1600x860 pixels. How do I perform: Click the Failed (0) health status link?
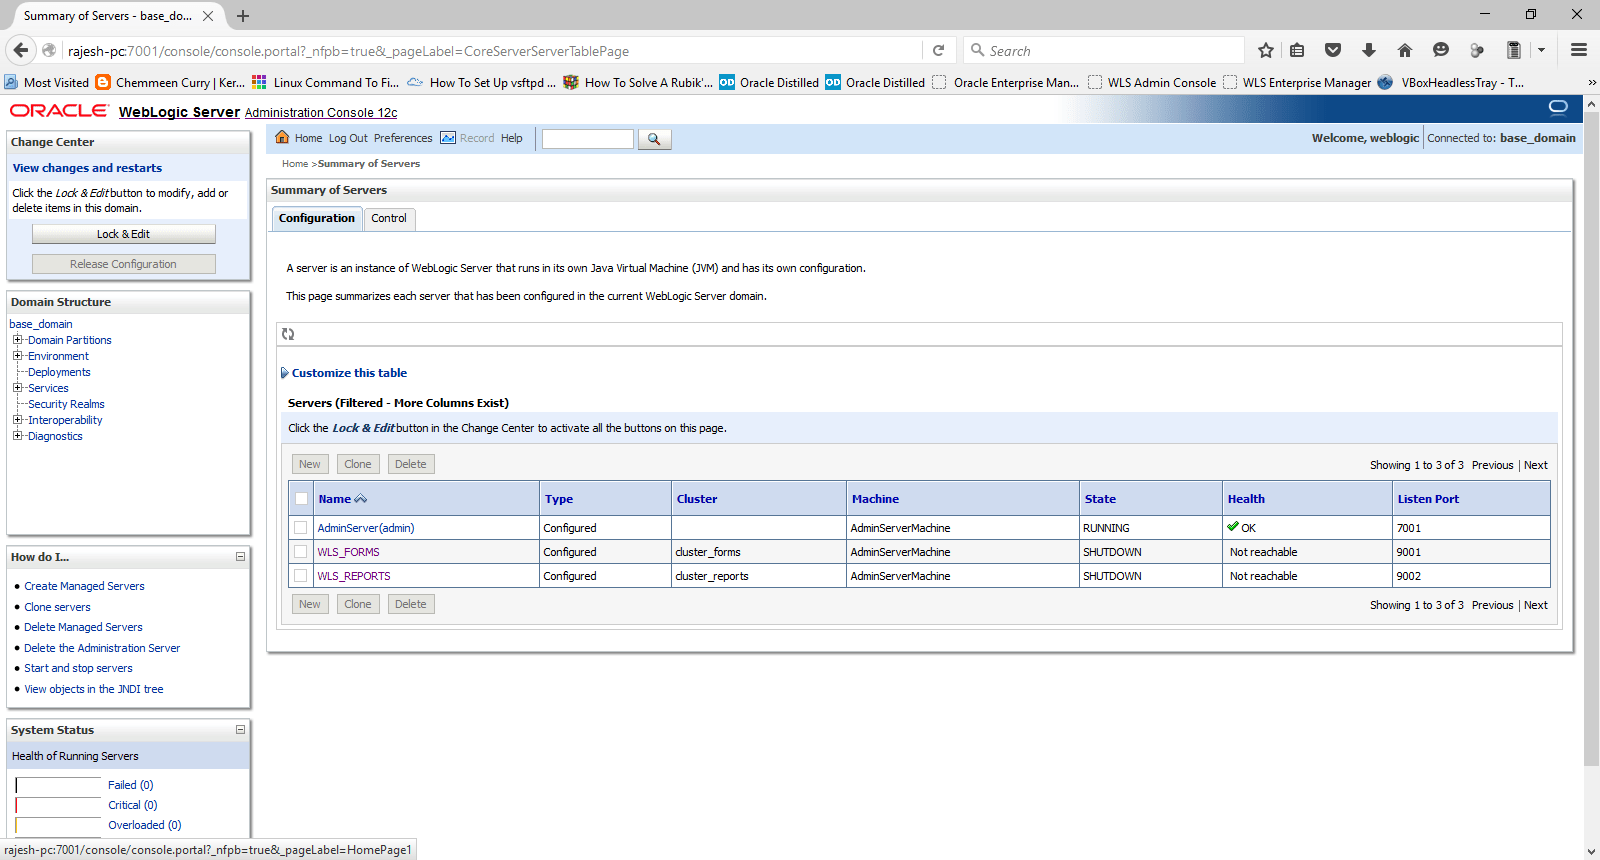pos(131,785)
